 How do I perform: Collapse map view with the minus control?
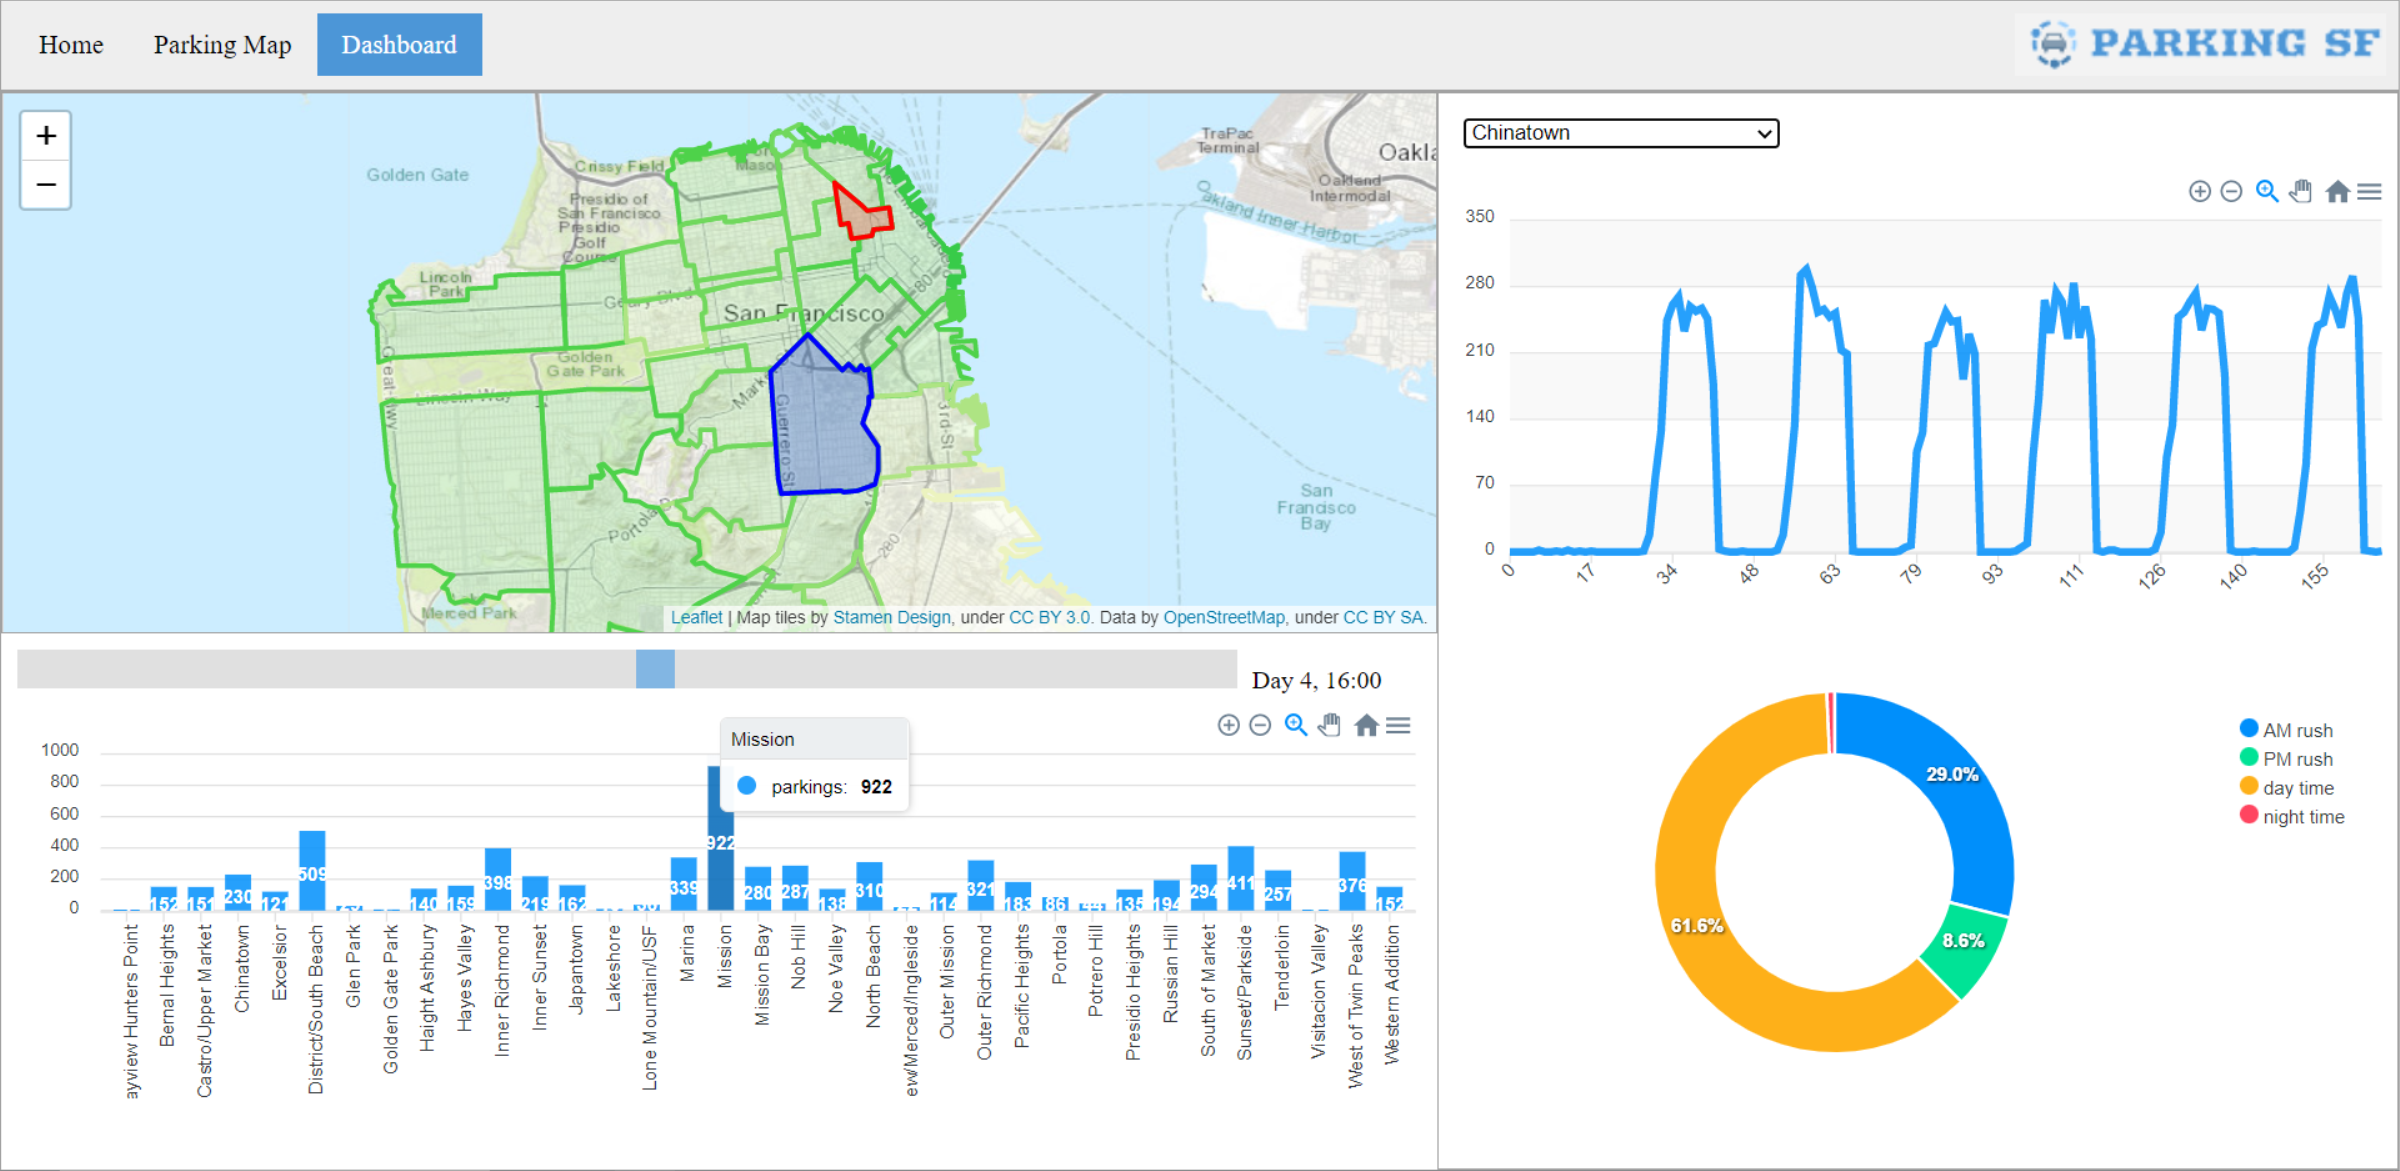tap(45, 184)
